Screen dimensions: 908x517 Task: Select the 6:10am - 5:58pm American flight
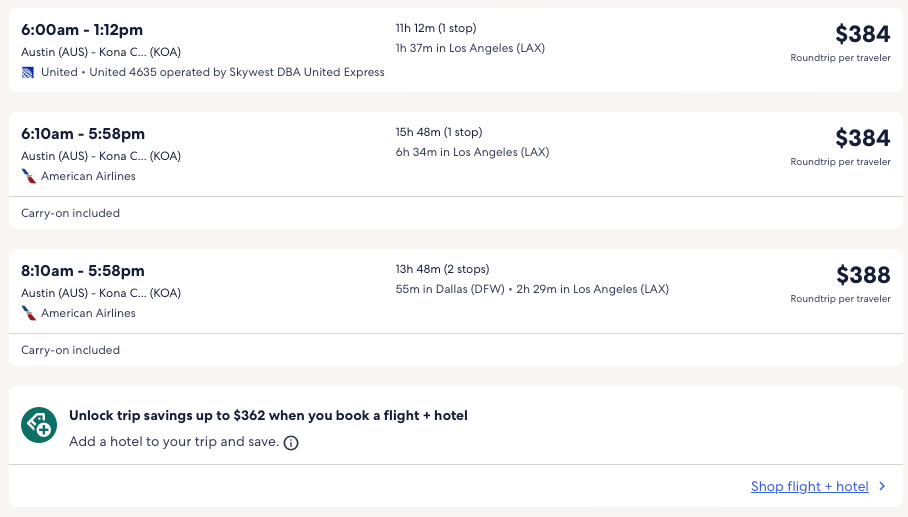click(x=83, y=134)
